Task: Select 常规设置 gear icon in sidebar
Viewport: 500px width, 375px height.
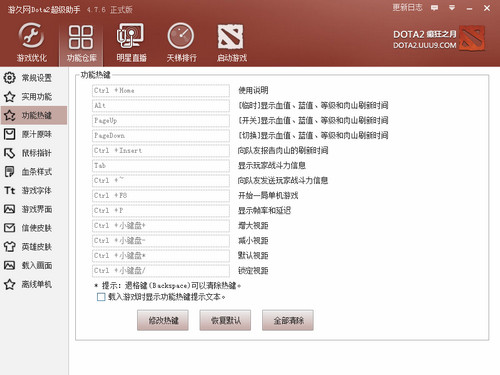Action: pos(9,78)
